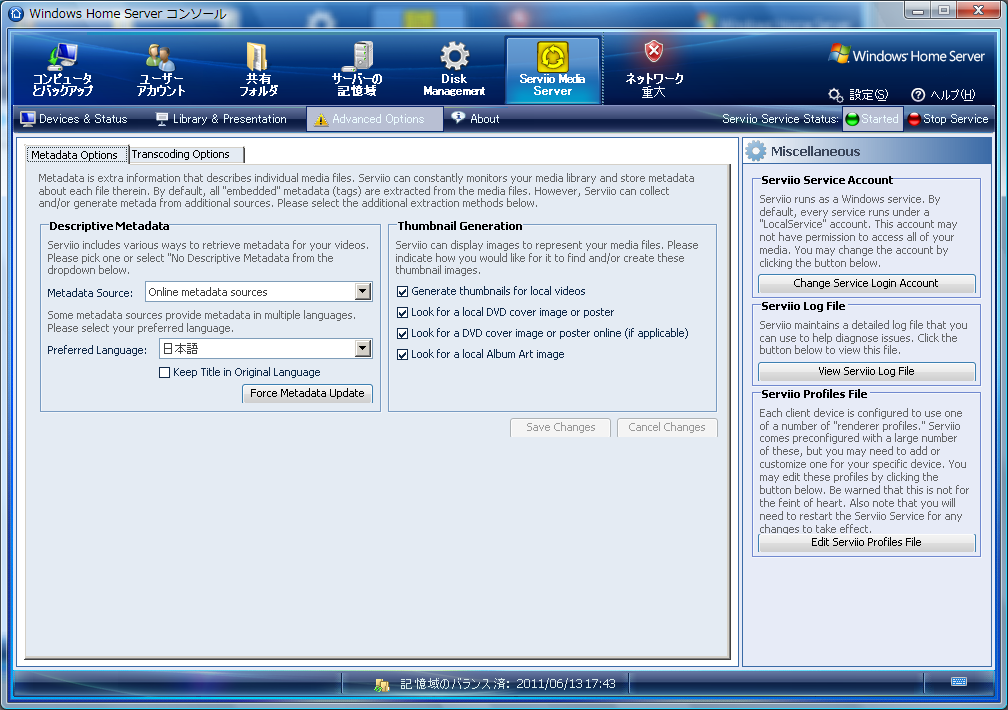Viewport: 1008px width, 710px height.
Task: Expand the Metadata Source dropdown
Action: 363,292
